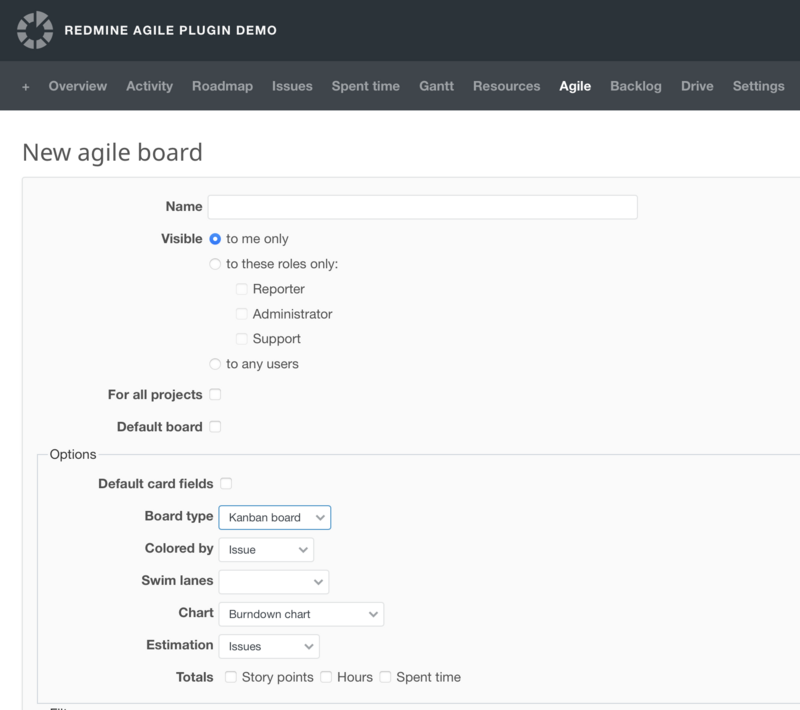Choose 'to any users' visibility option
Image resolution: width=800 pixels, height=710 pixels.
[x=215, y=364]
